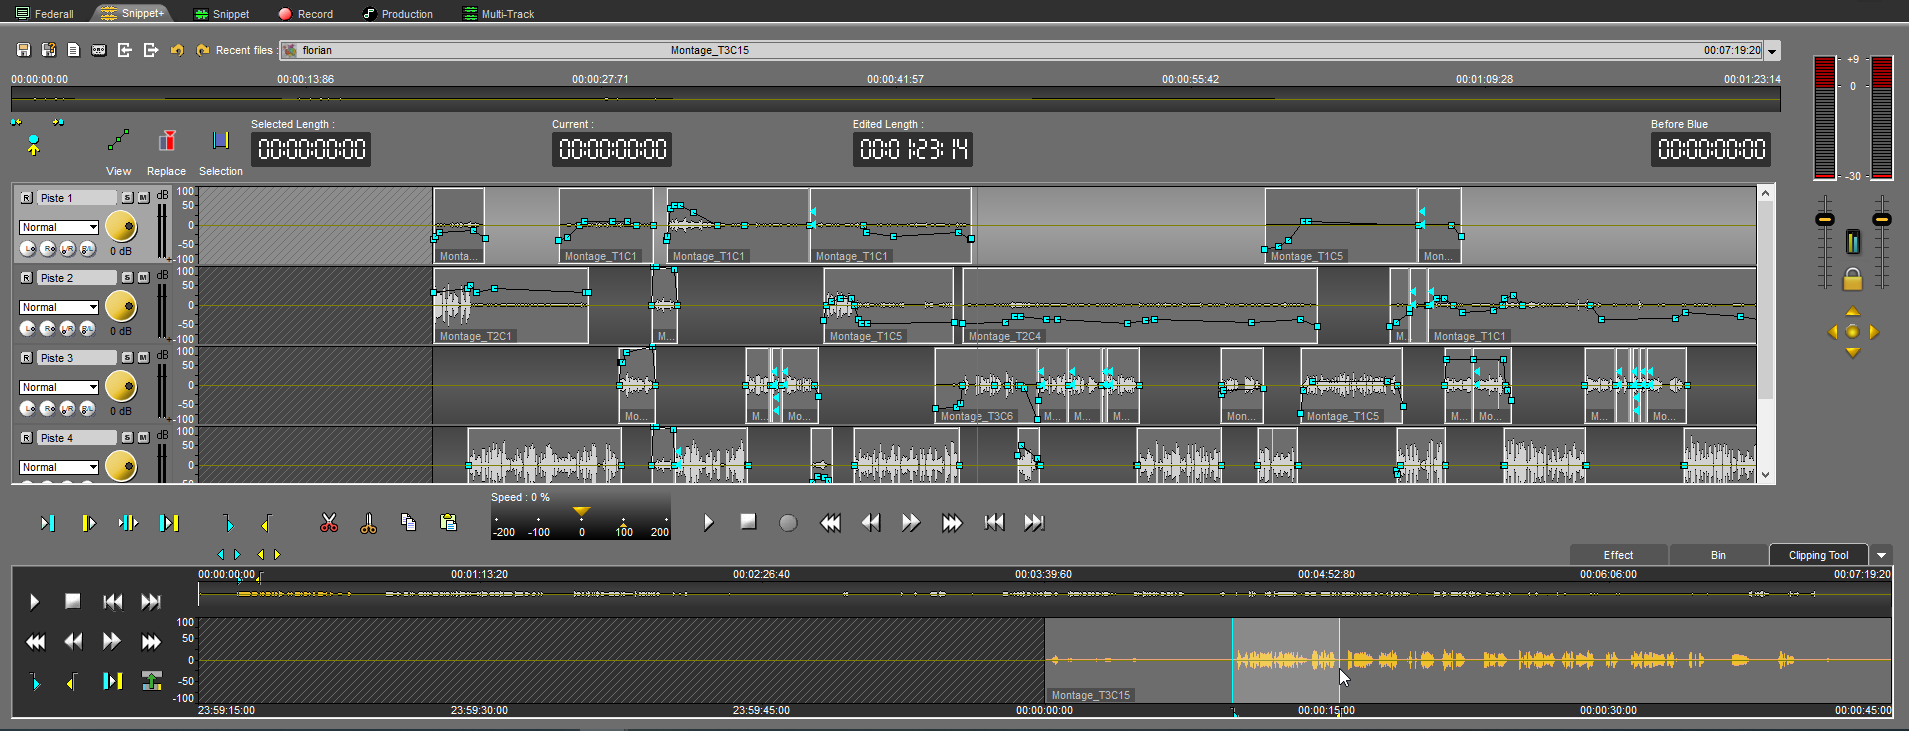Image resolution: width=1909 pixels, height=731 pixels.
Task: Solo Piste 2 with the S button
Action: [x=128, y=278]
